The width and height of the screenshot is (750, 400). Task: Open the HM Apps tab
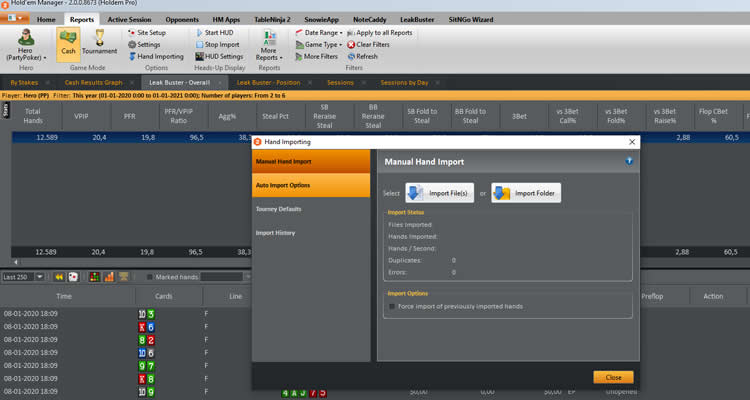(226, 20)
